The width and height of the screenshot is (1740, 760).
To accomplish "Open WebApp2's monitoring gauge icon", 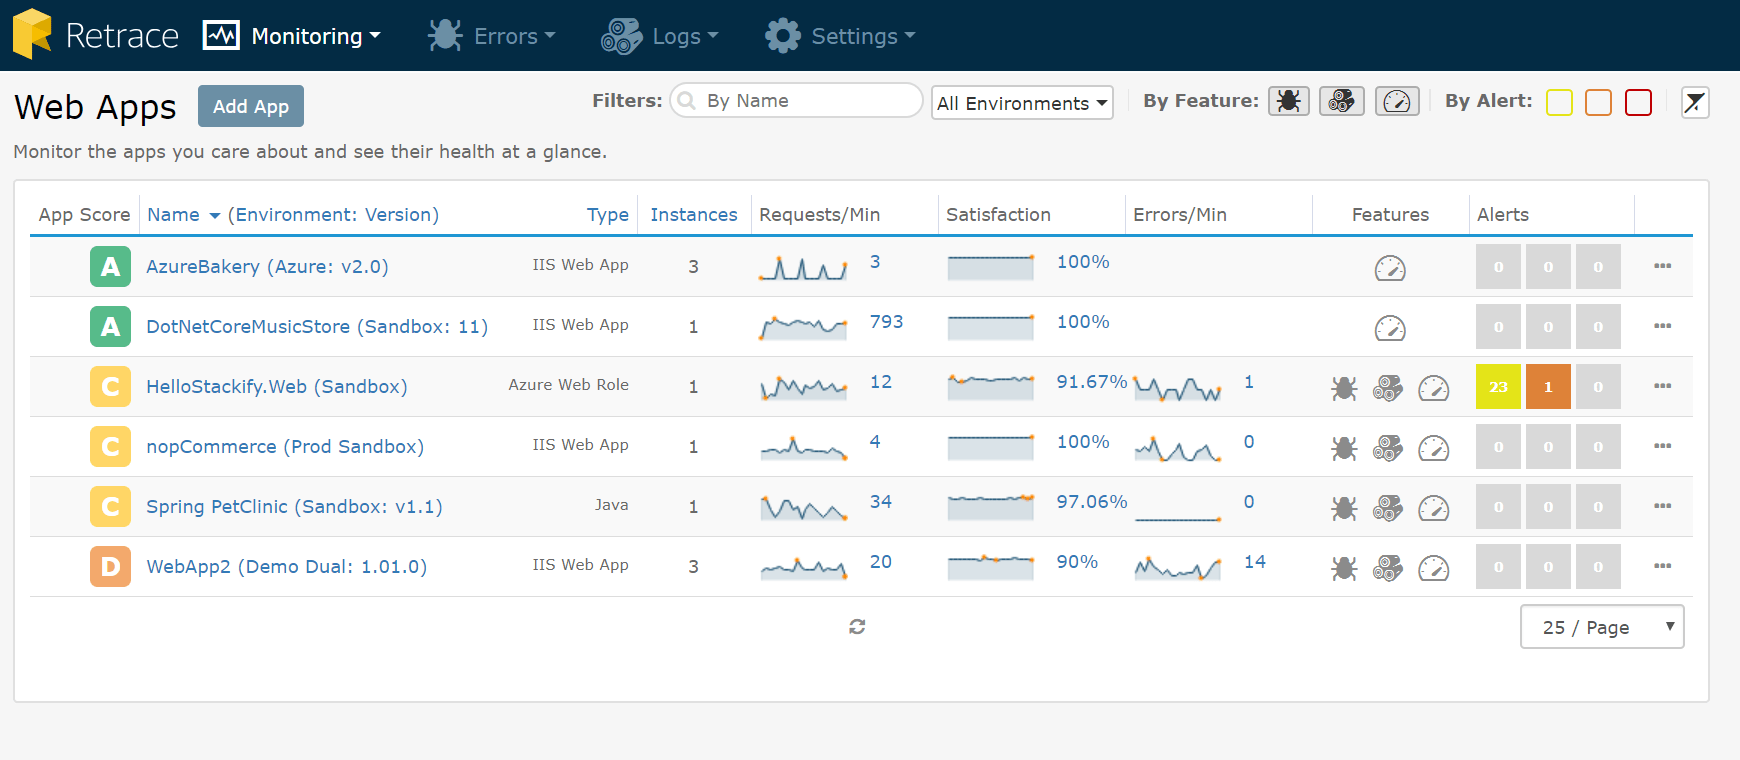I will (1434, 567).
